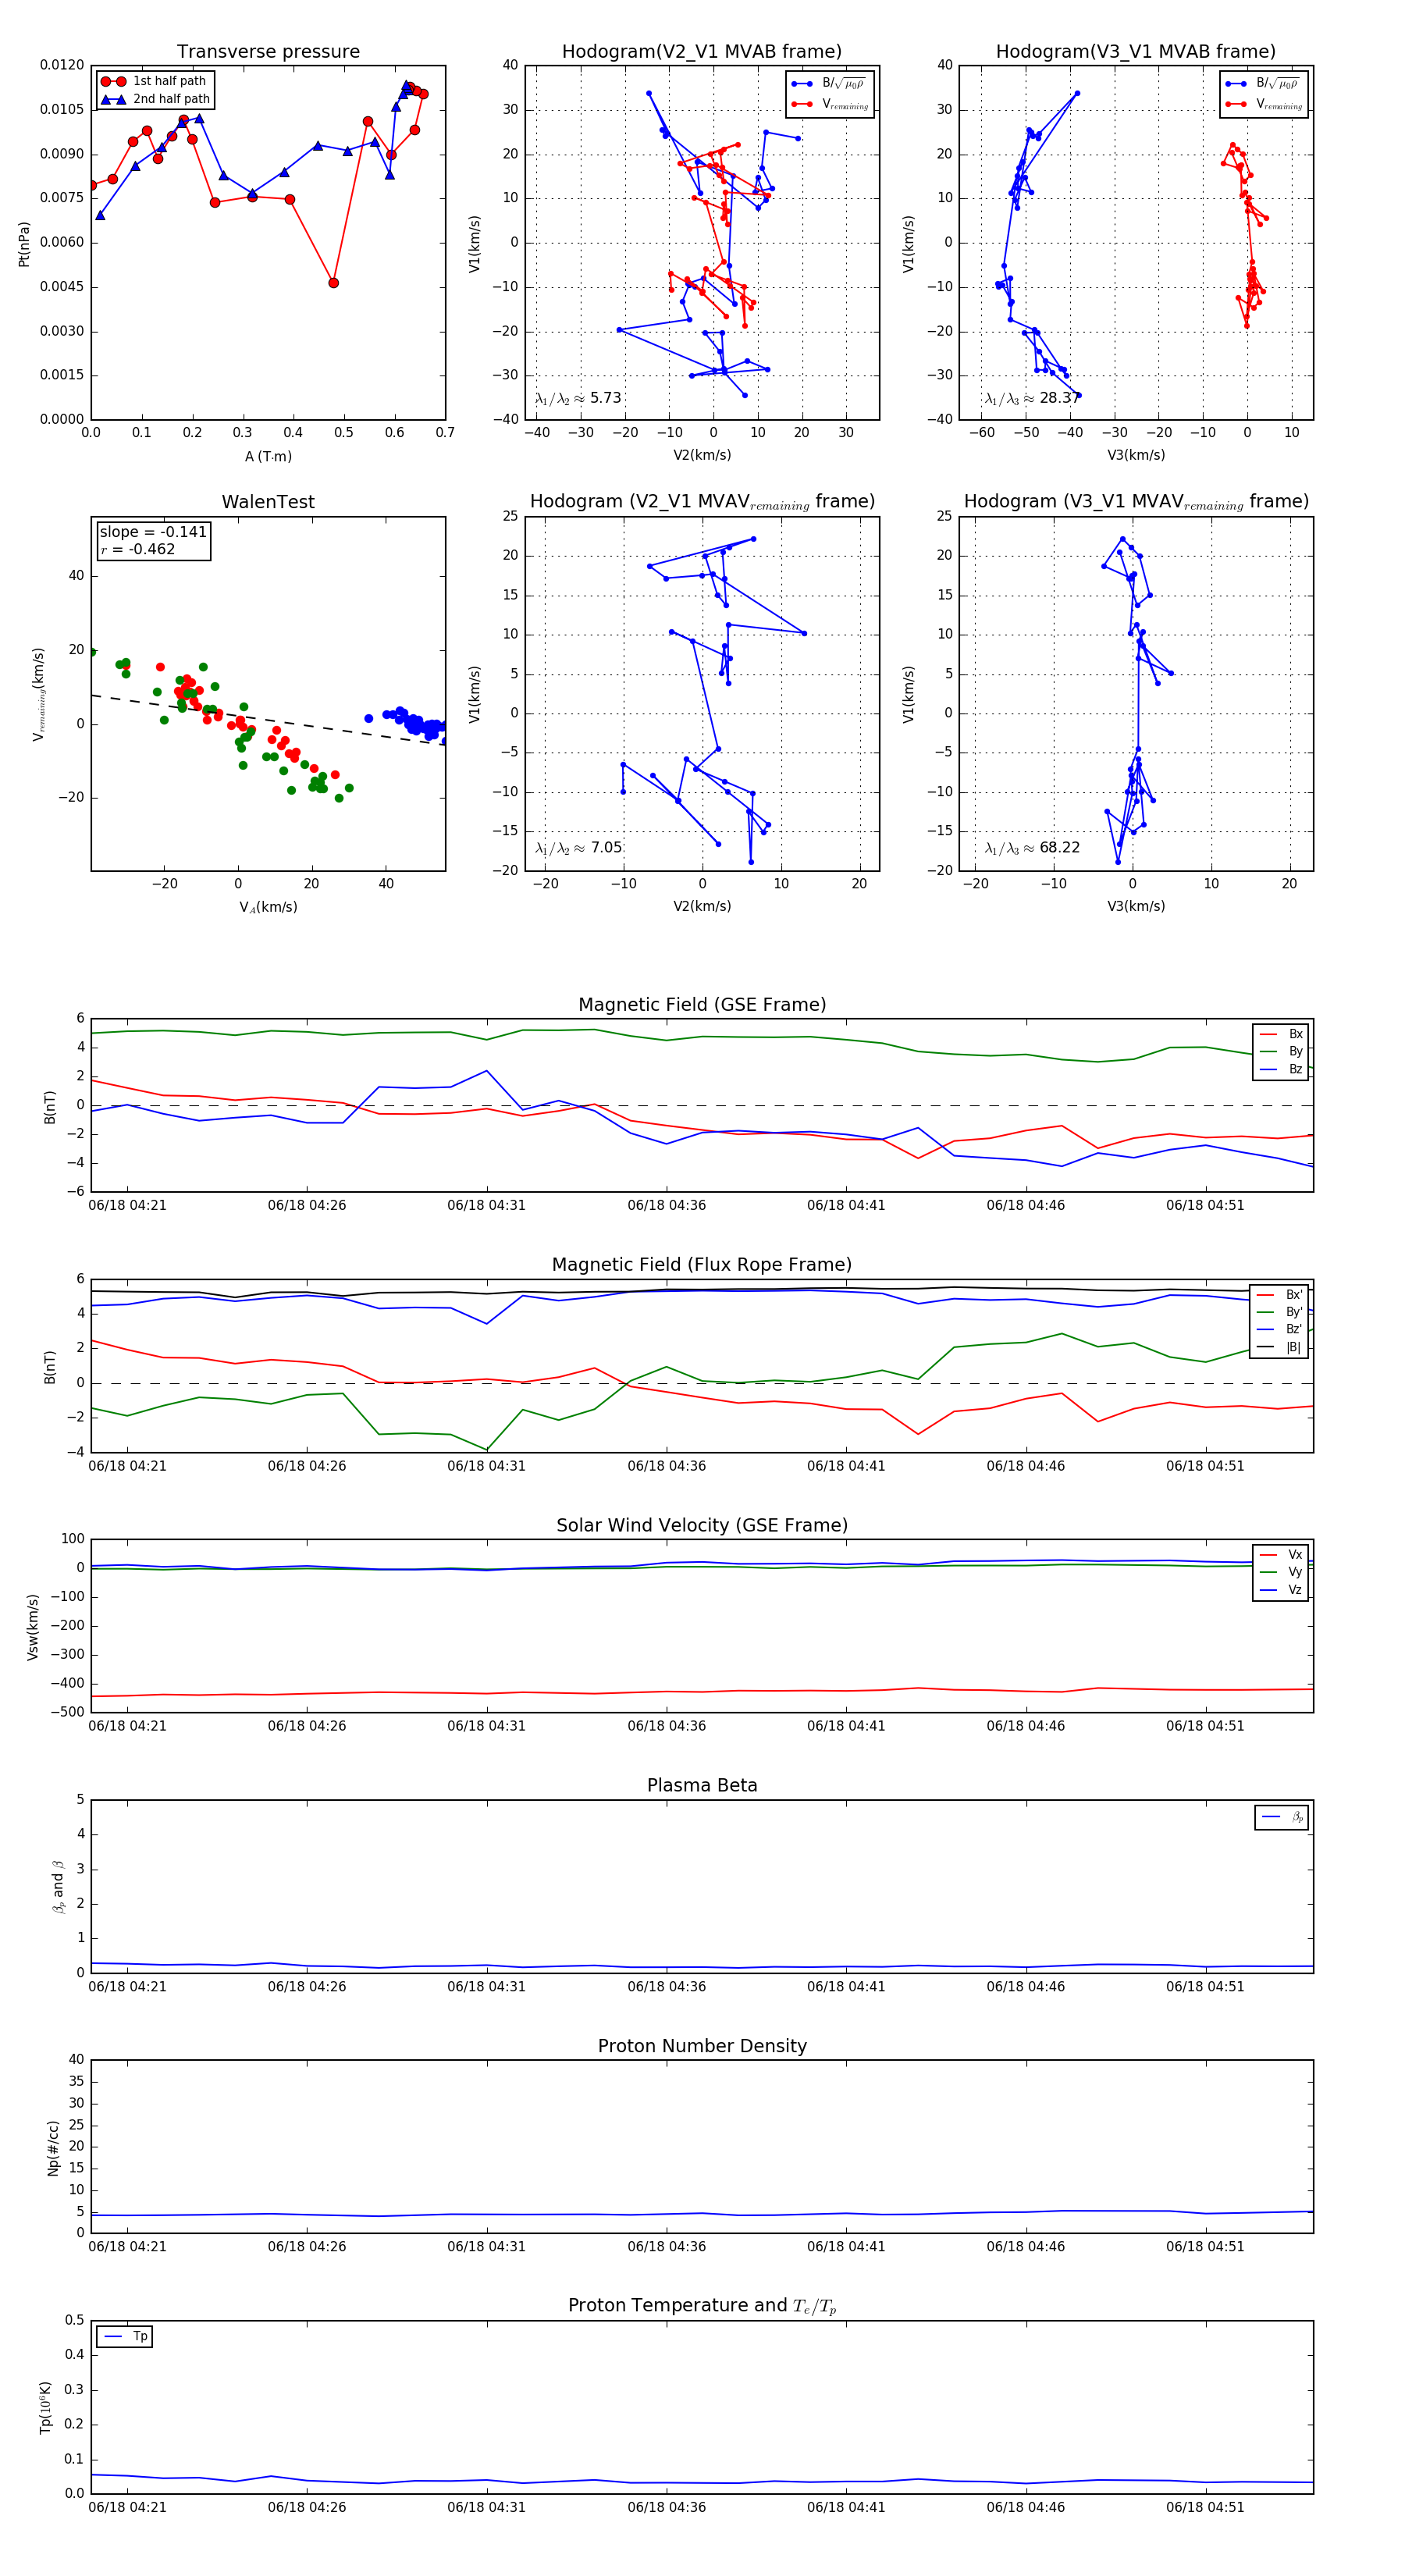Click the 'V_A(km/s)' axis label under WalenTest
Image resolution: width=1405 pixels, height=2576 pixels.
coord(268,908)
